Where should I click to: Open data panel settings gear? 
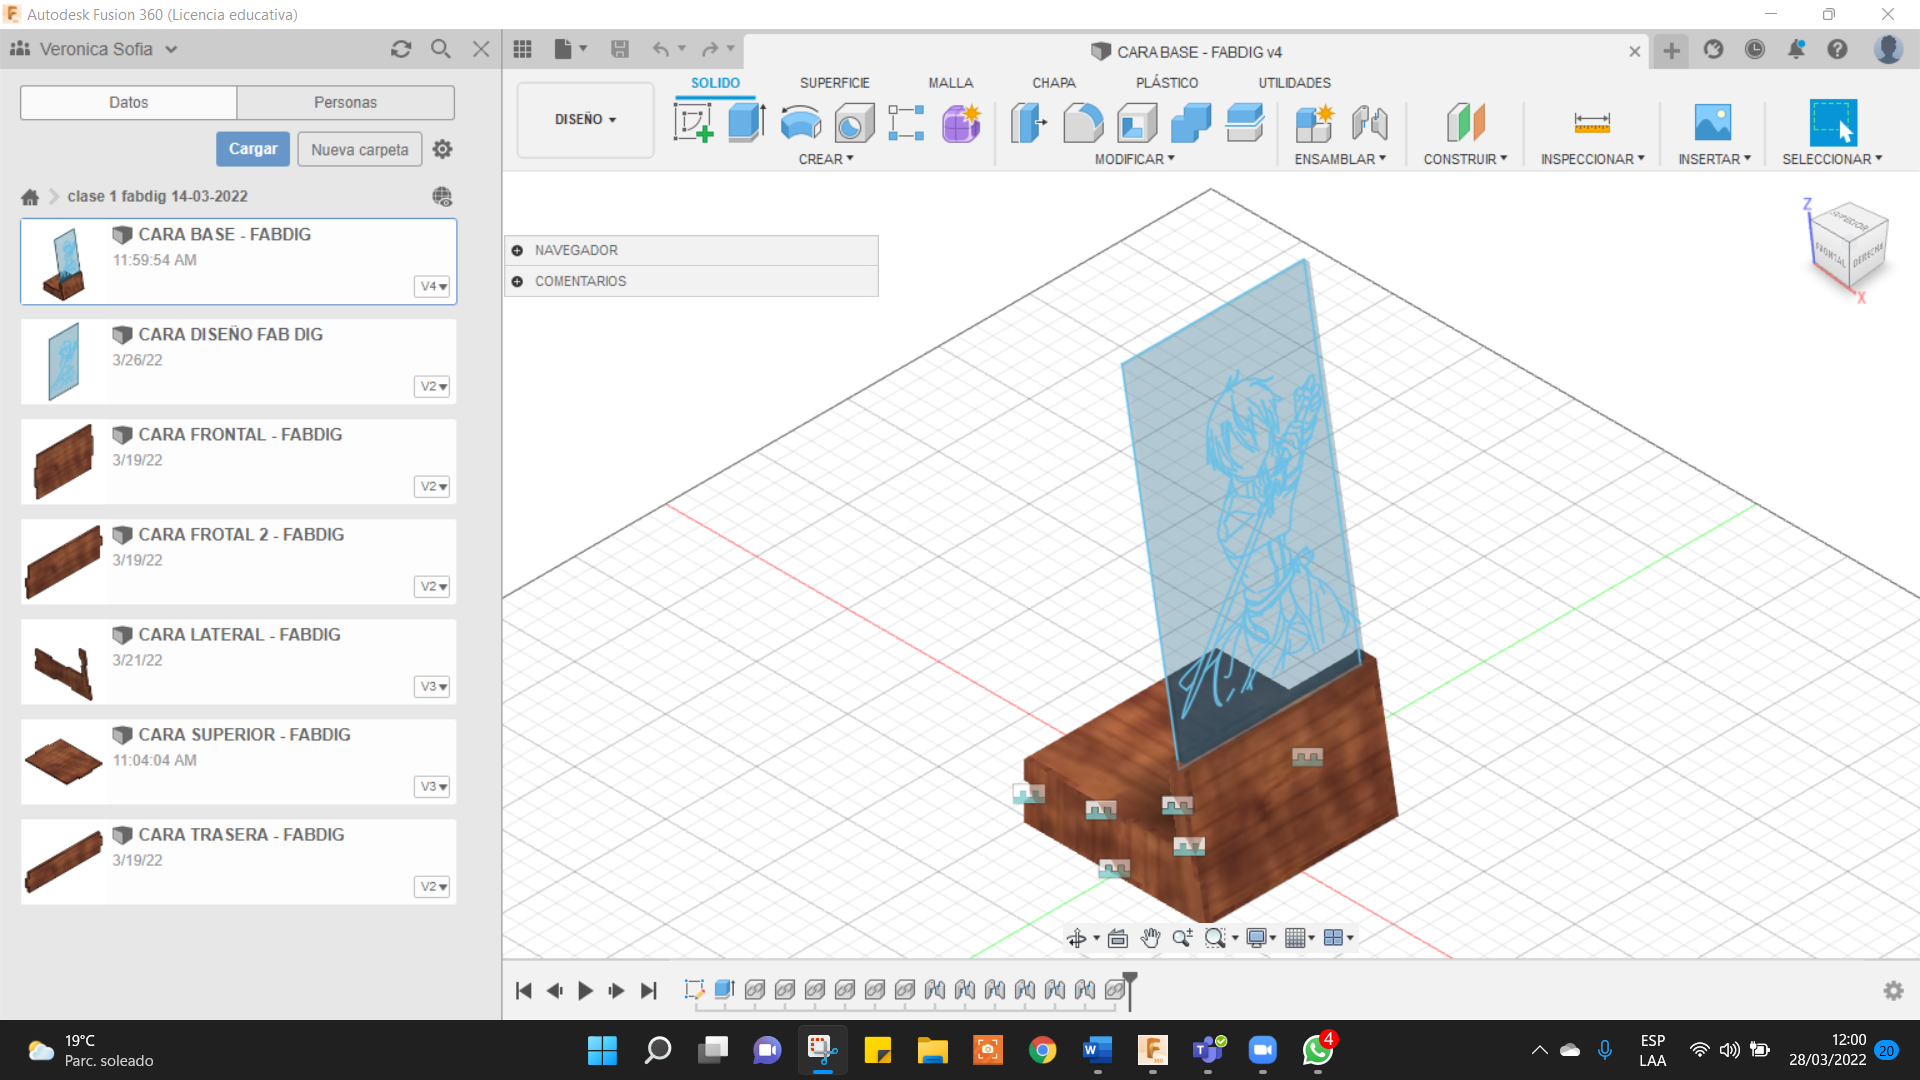[x=442, y=149]
